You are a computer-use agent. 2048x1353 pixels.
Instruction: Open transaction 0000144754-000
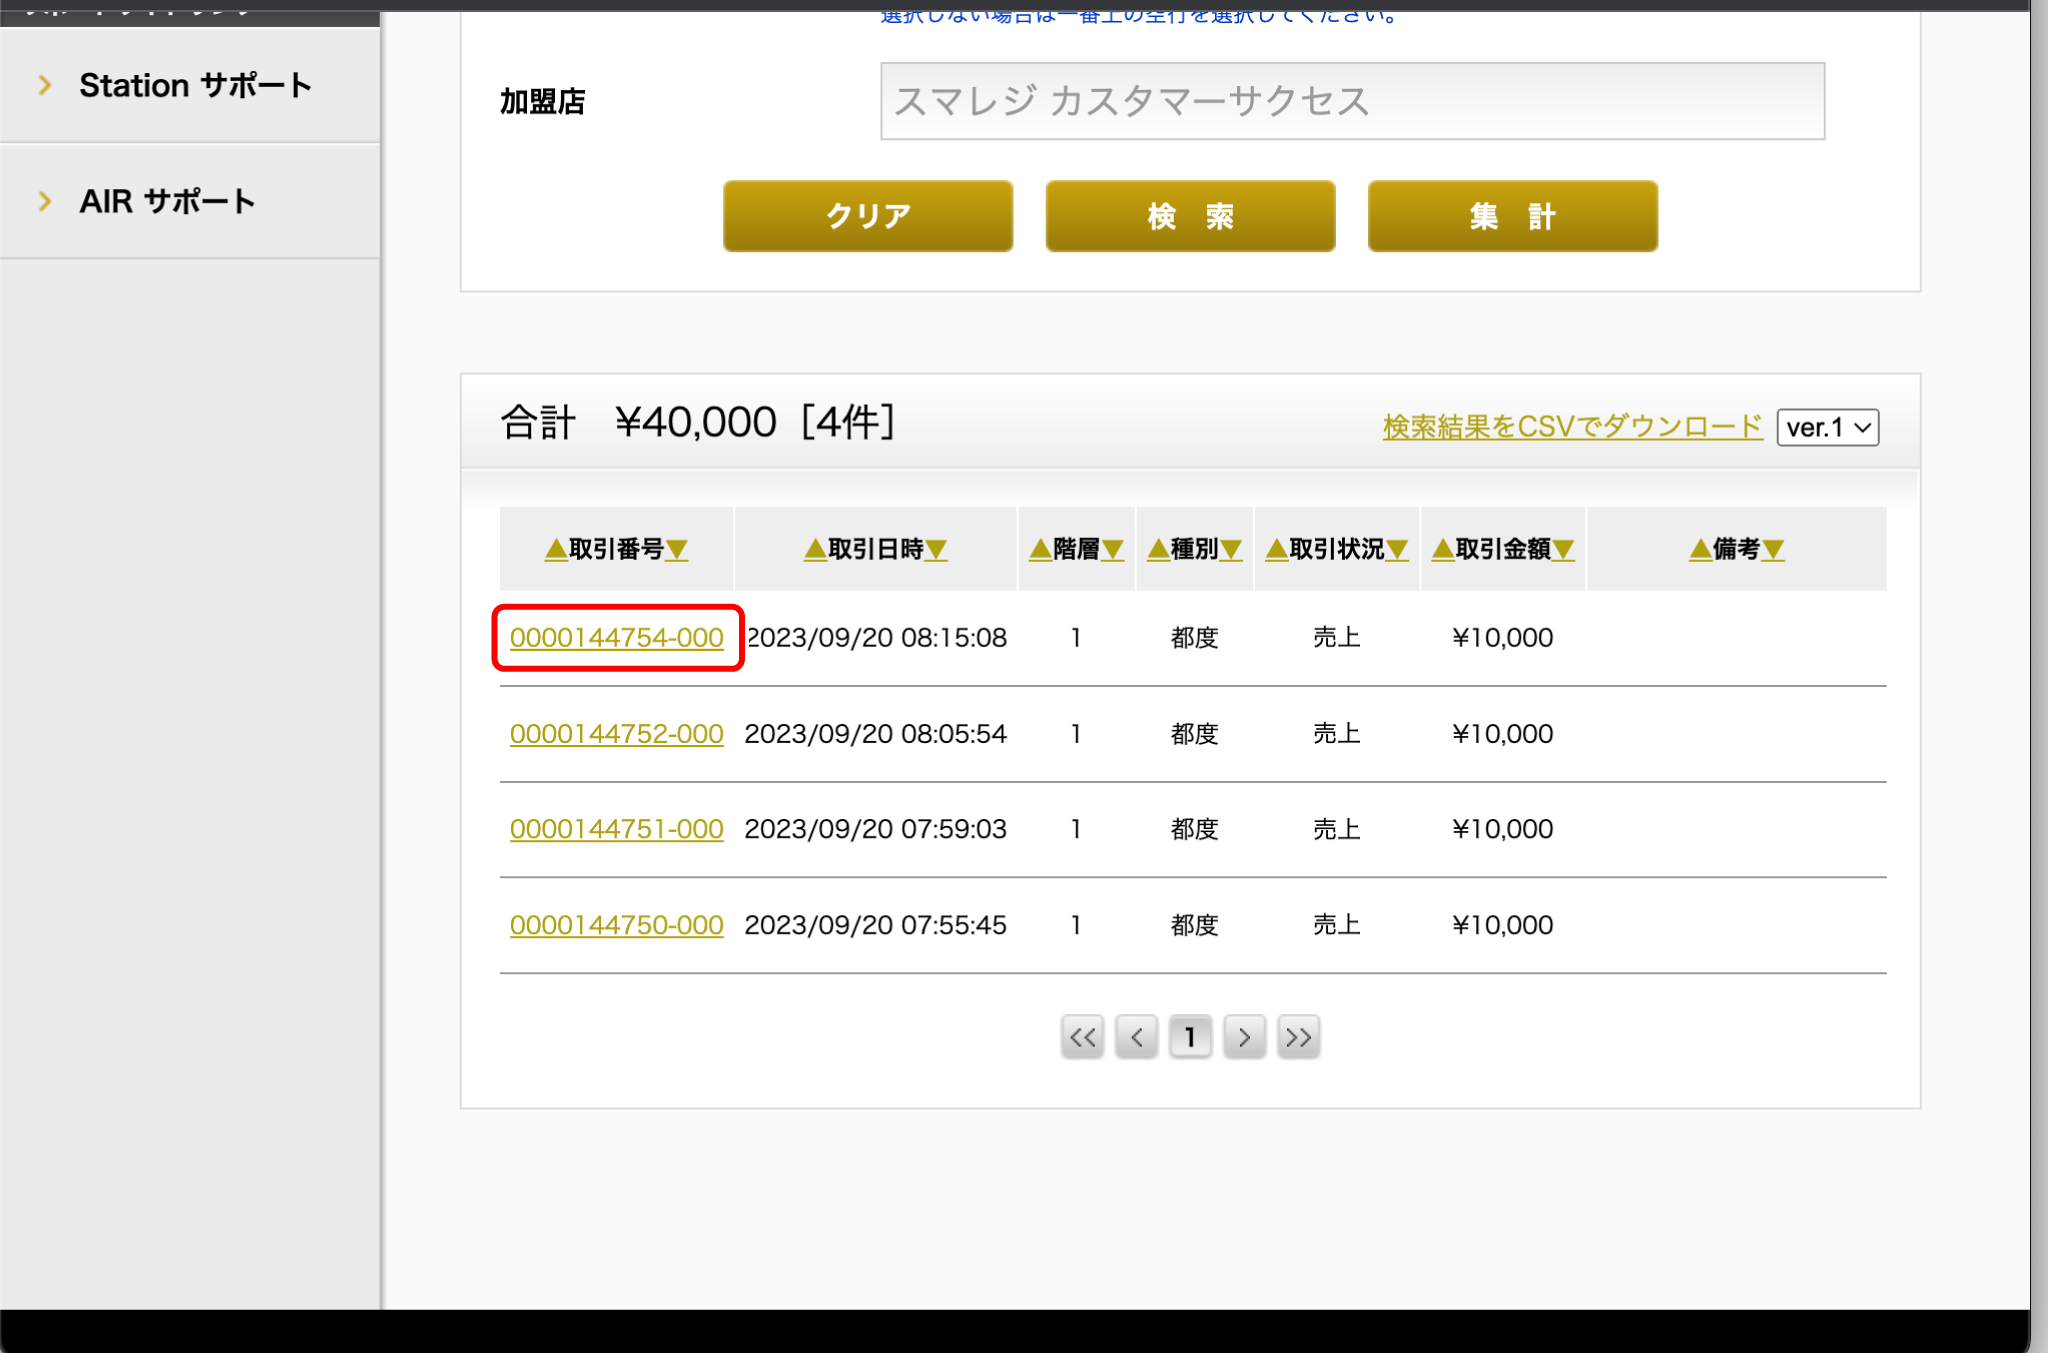pos(616,637)
